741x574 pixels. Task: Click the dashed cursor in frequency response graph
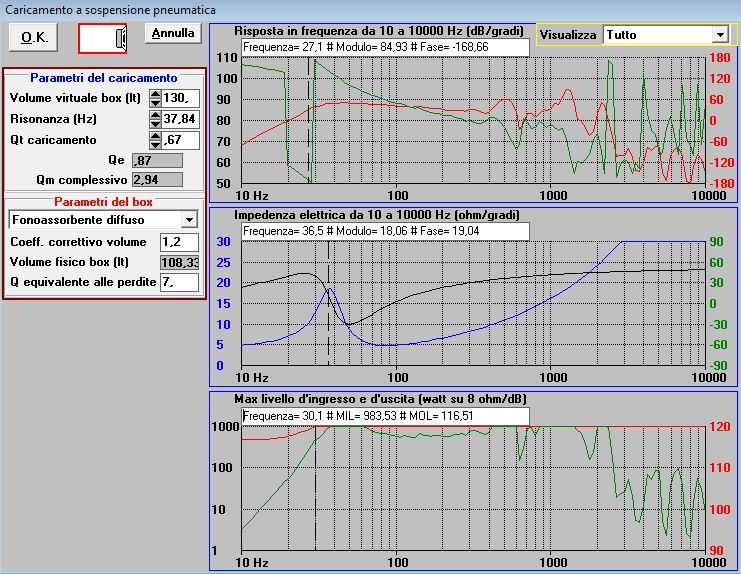[x=309, y=120]
